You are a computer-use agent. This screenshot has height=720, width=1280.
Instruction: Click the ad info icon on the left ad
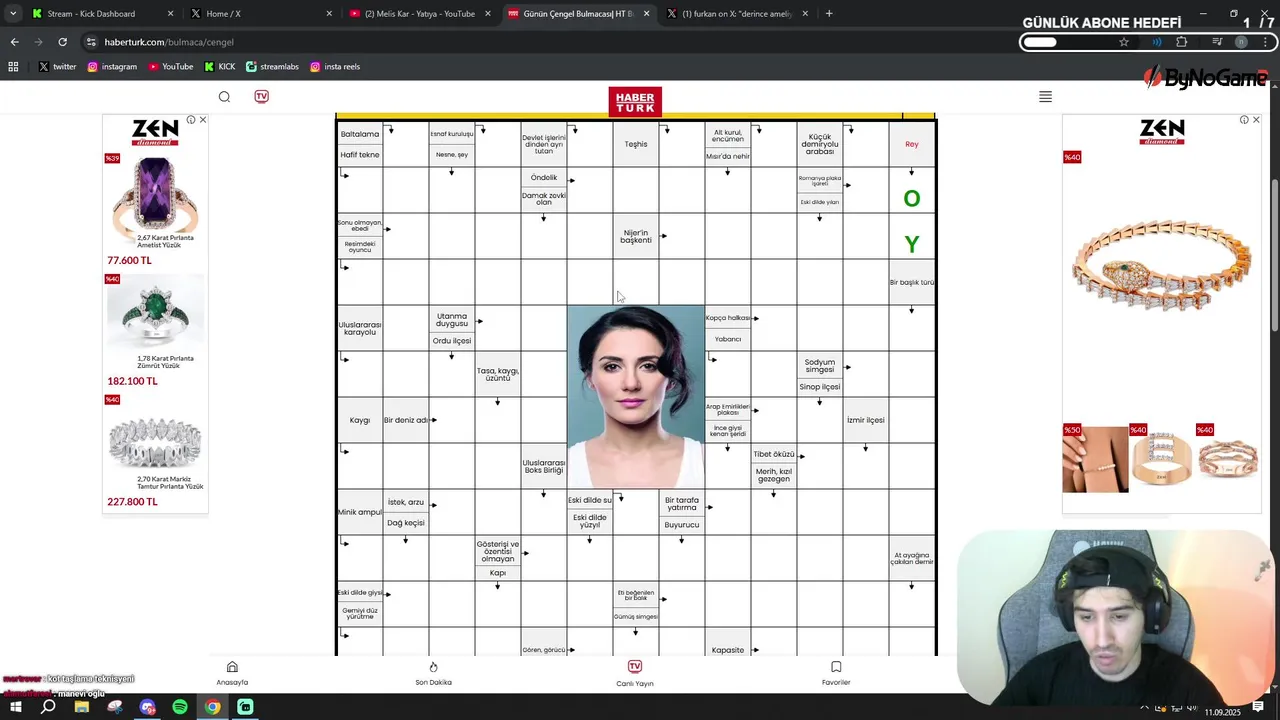[x=191, y=120]
